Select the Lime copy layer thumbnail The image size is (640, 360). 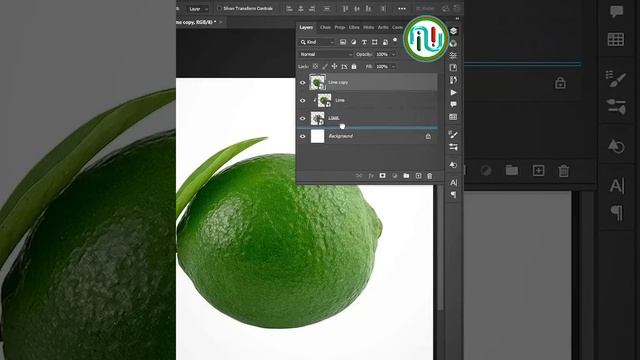pyautogui.click(x=317, y=82)
